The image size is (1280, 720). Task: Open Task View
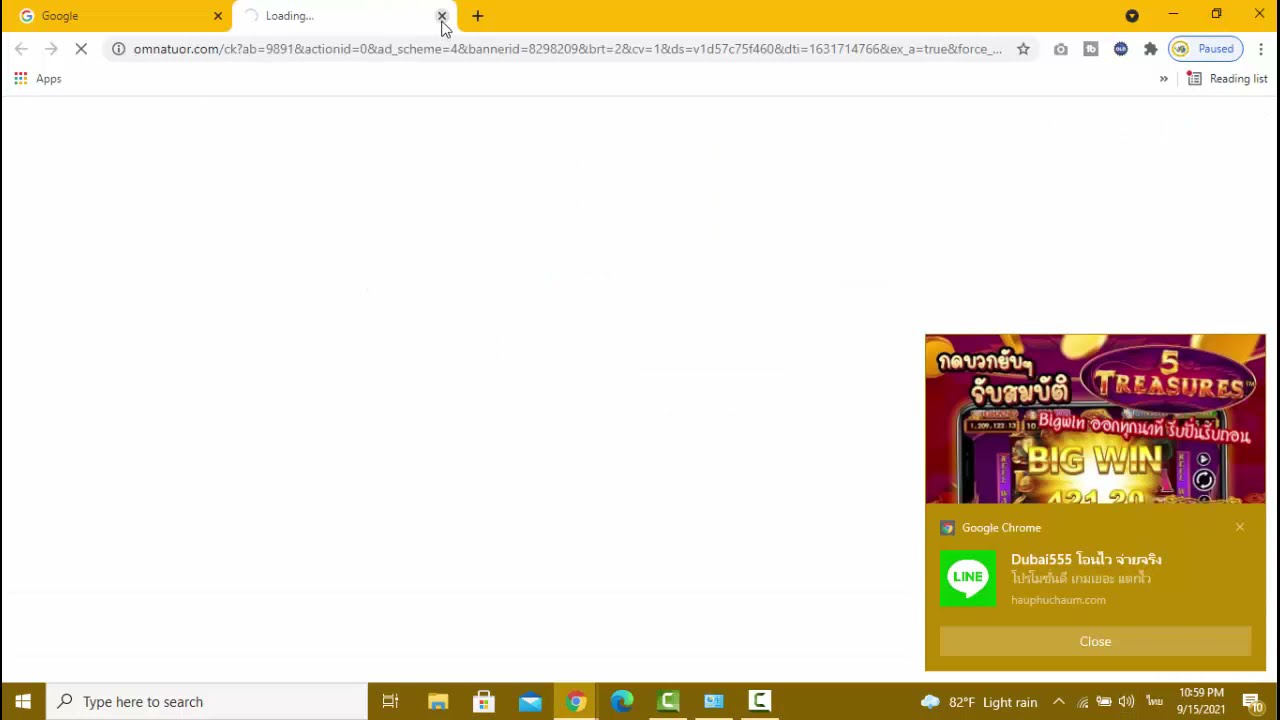(x=391, y=702)
